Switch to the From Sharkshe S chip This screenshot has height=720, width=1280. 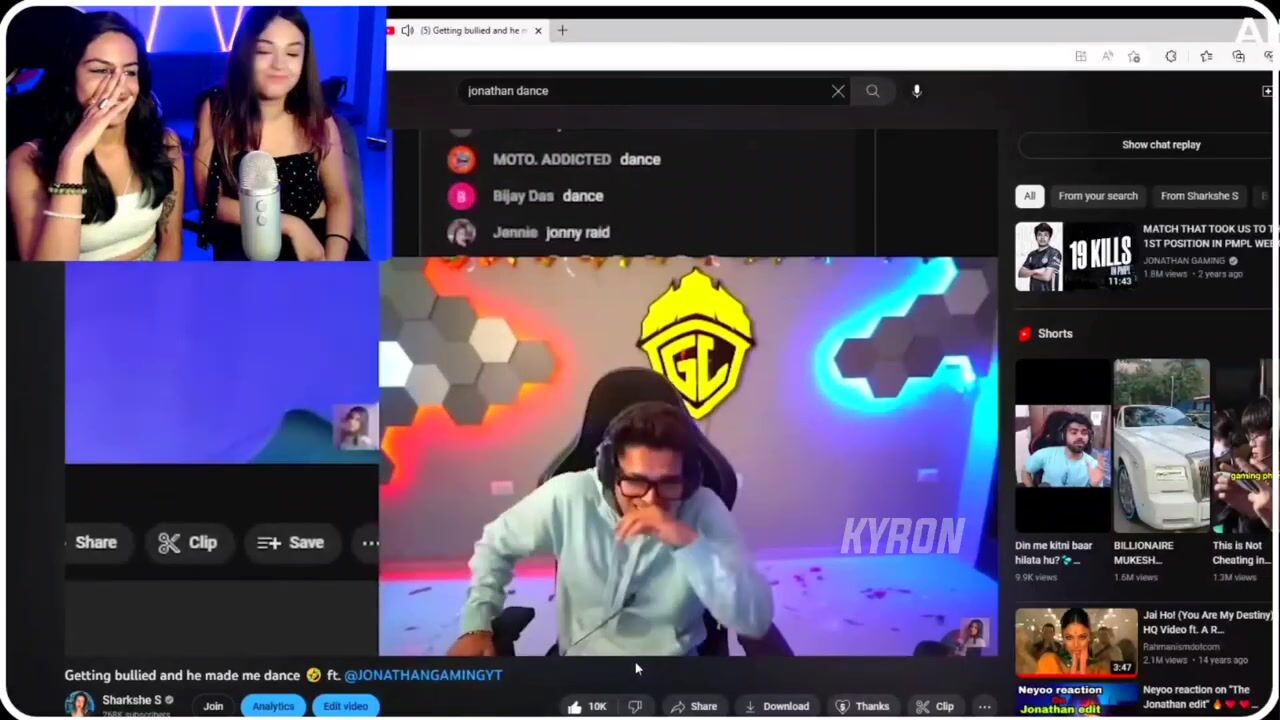[x=1198, y=196]
